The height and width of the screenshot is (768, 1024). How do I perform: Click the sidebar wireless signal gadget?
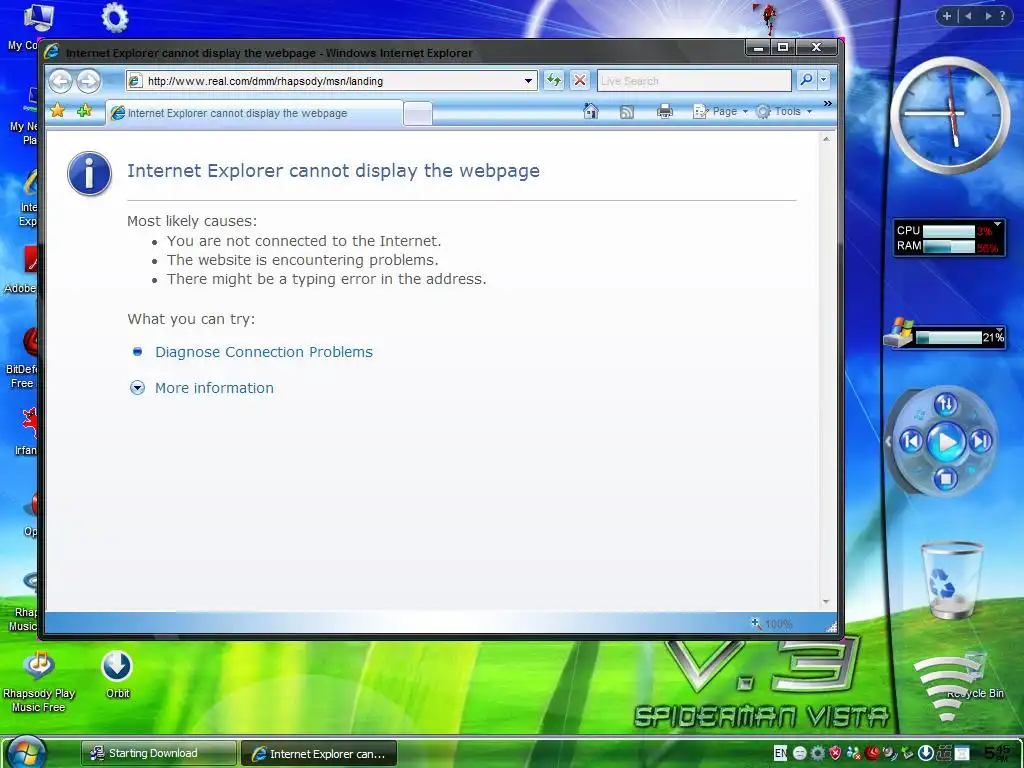(x=946, y=689)
